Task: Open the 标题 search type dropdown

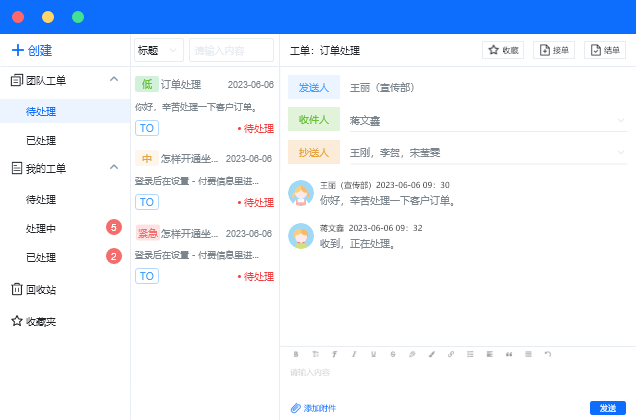Action: [158, 50]
